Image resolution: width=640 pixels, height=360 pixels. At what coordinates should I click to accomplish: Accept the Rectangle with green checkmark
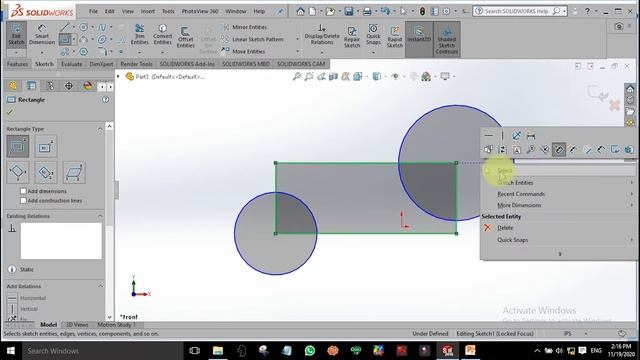click(x=10, y=112)
